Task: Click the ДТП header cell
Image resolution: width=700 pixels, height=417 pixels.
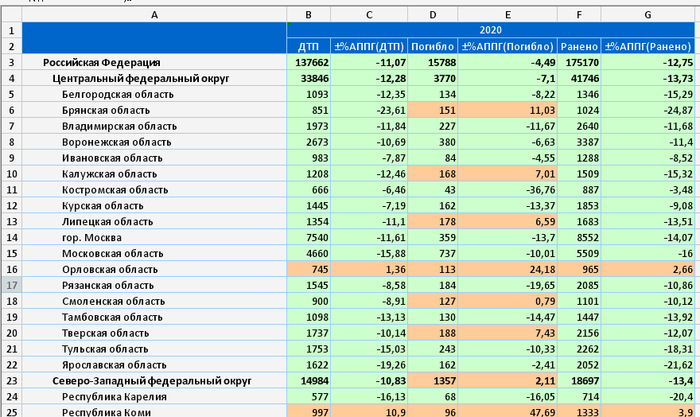Action: point(309,47)
